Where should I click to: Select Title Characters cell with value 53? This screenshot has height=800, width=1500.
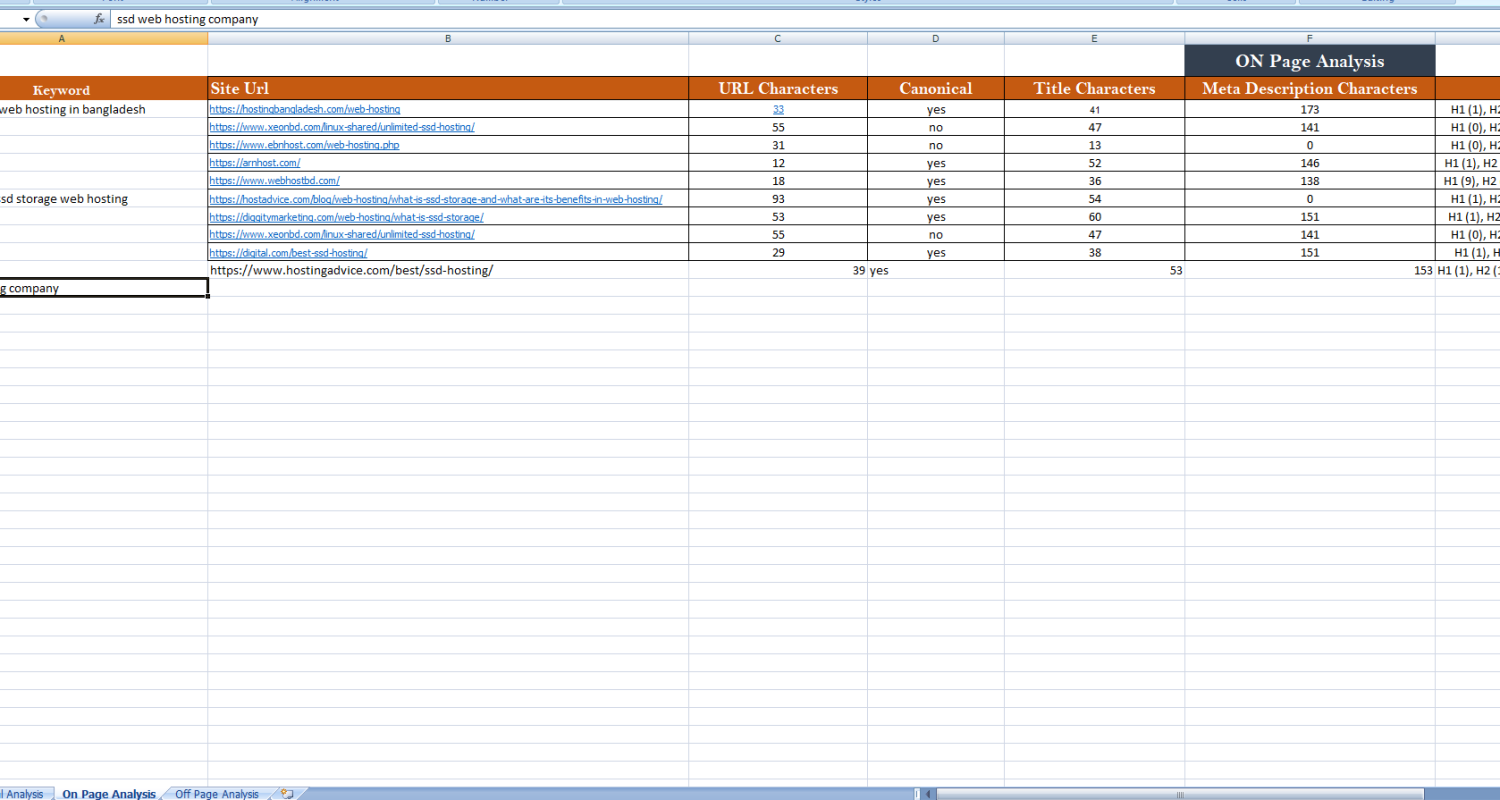click(1094, 270)
